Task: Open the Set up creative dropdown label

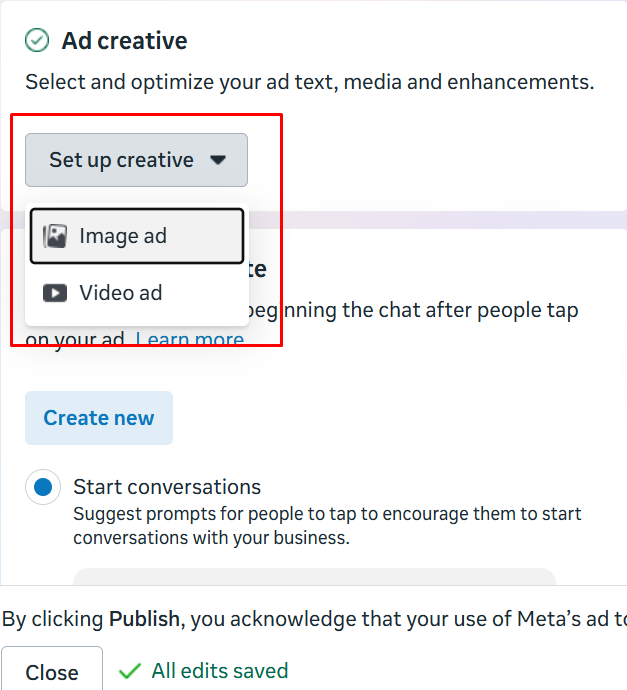Action: (x=121, y=160)
